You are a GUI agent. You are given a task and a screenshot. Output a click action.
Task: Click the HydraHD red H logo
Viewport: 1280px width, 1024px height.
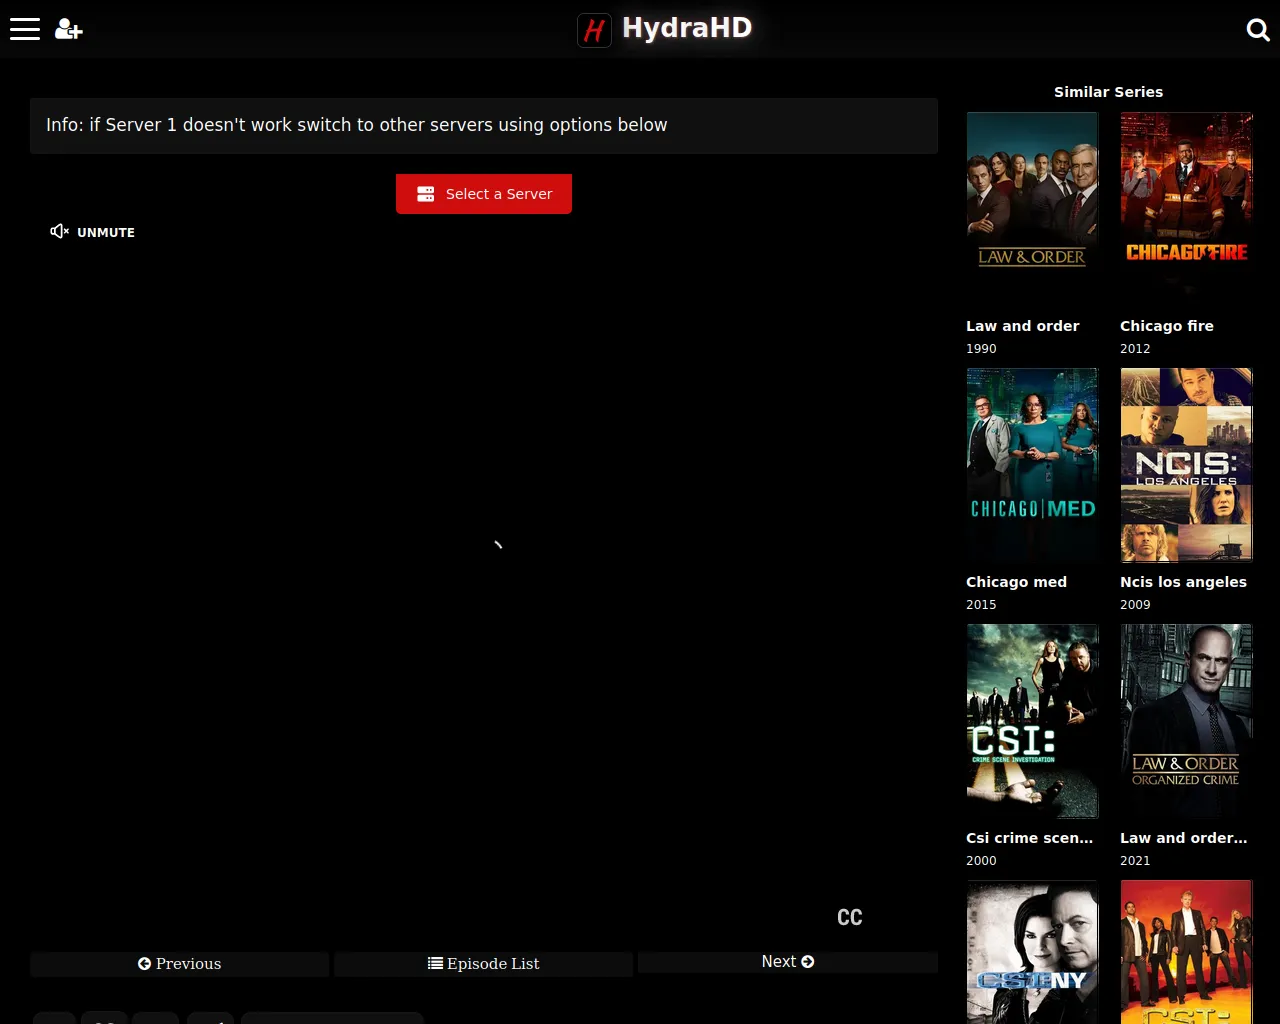pos(594,30)
